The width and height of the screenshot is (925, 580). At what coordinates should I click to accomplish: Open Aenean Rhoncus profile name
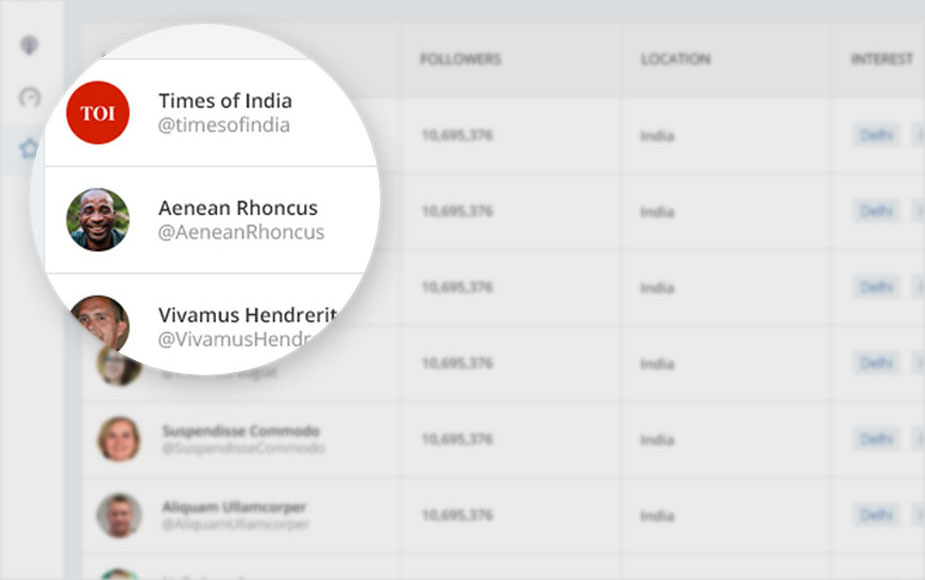238,208
